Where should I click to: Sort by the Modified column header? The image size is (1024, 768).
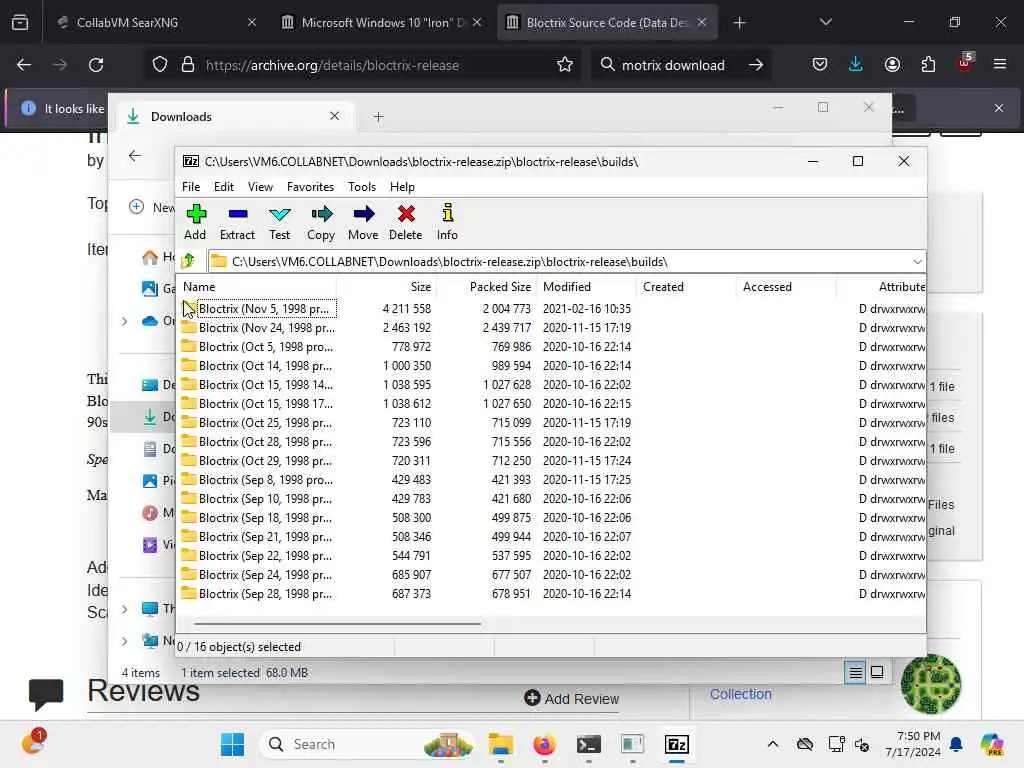pos(586,287)
